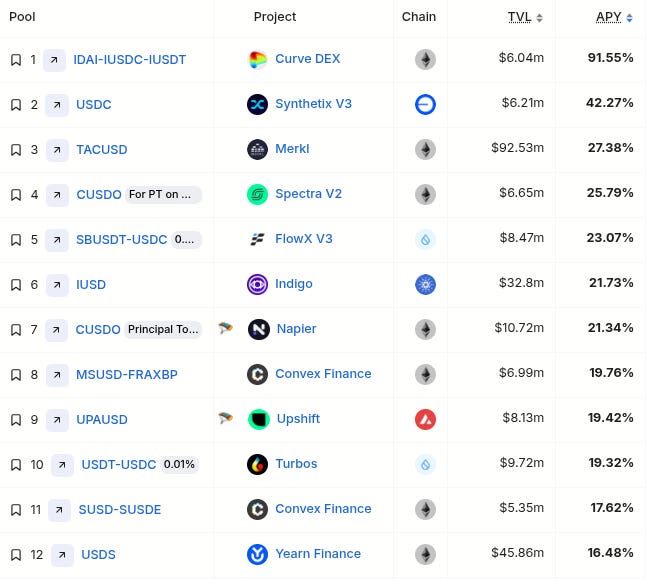Bookmark the IDAI-IUSDC-IUSDT pool
The width and height of the screenshot is (646, 579).
click(16, 60)
